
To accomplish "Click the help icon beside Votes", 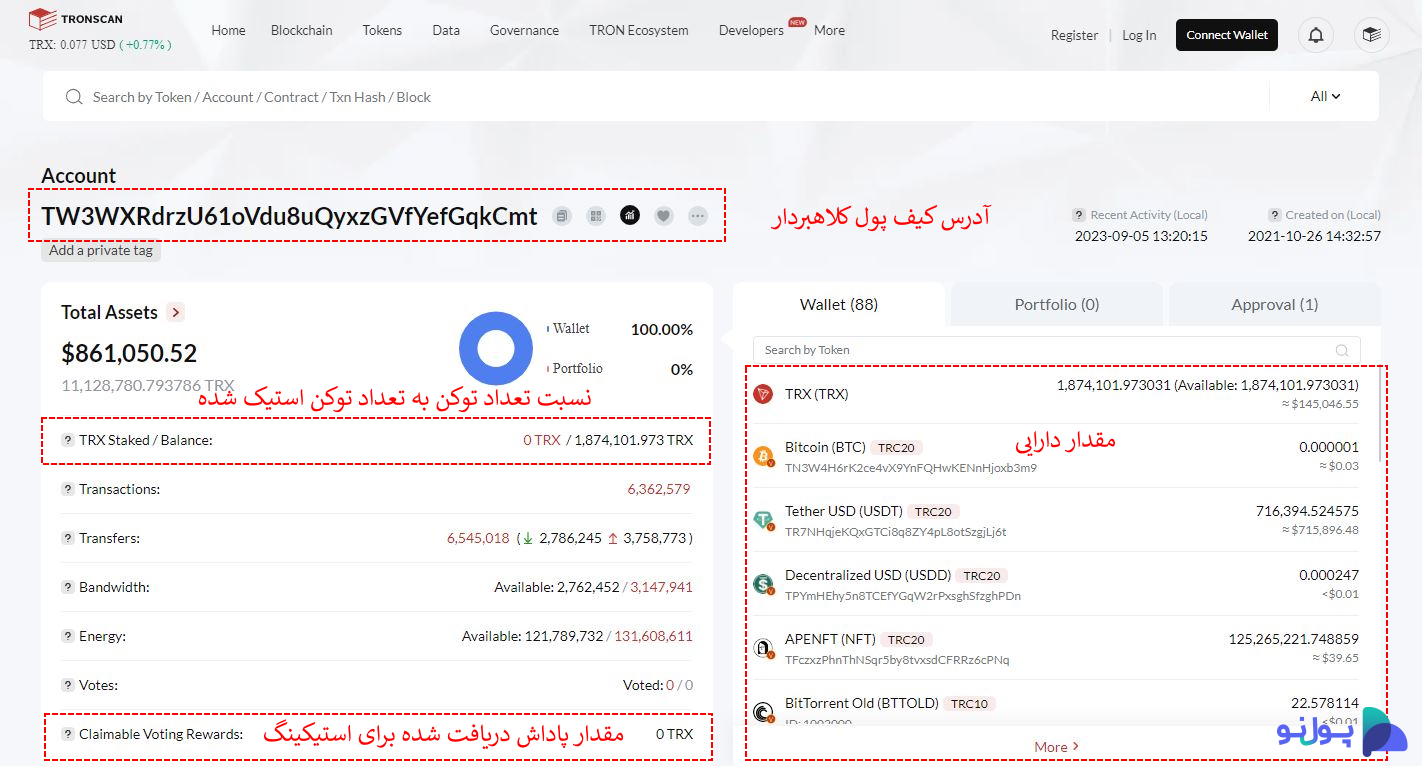I will pyautogui.click(x=68, y=685).
